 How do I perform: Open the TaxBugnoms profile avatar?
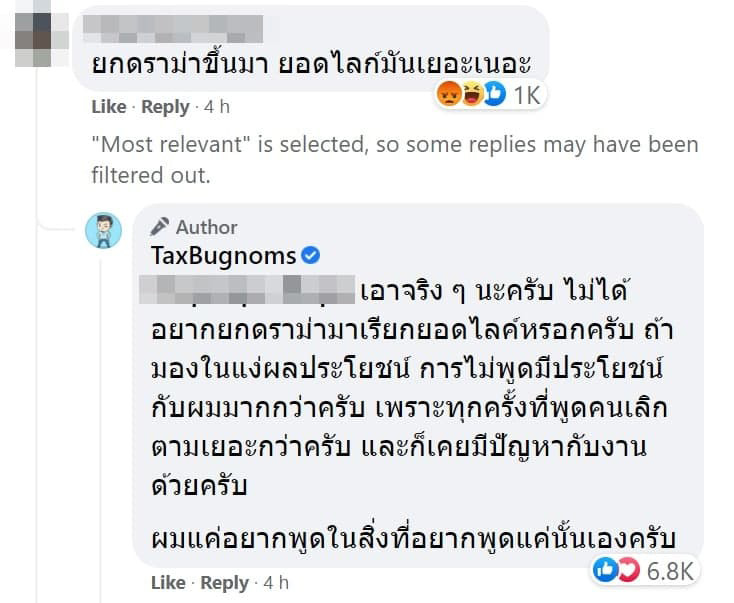coord(104,230)
